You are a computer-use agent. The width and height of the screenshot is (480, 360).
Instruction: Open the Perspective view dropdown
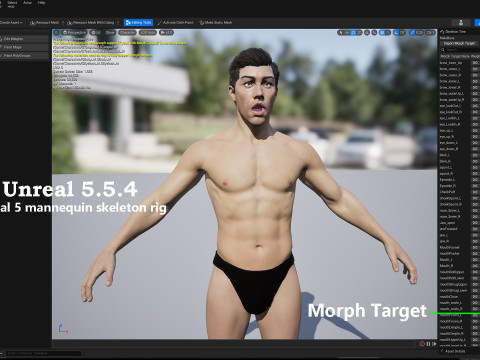click(74, 32)
